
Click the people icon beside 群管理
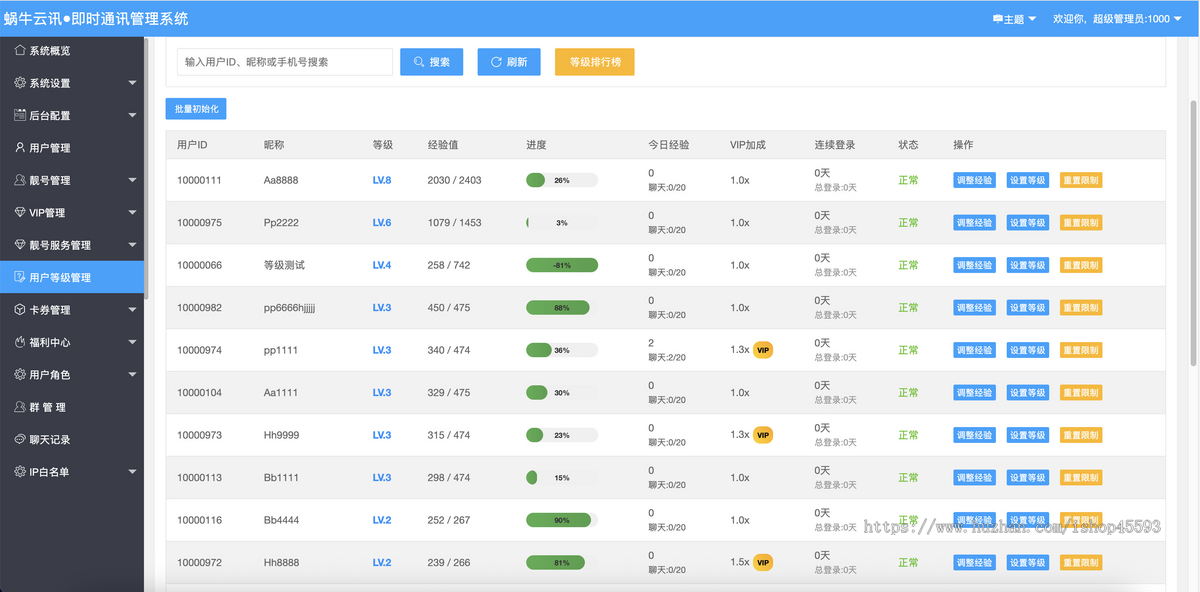coord(20,407)
